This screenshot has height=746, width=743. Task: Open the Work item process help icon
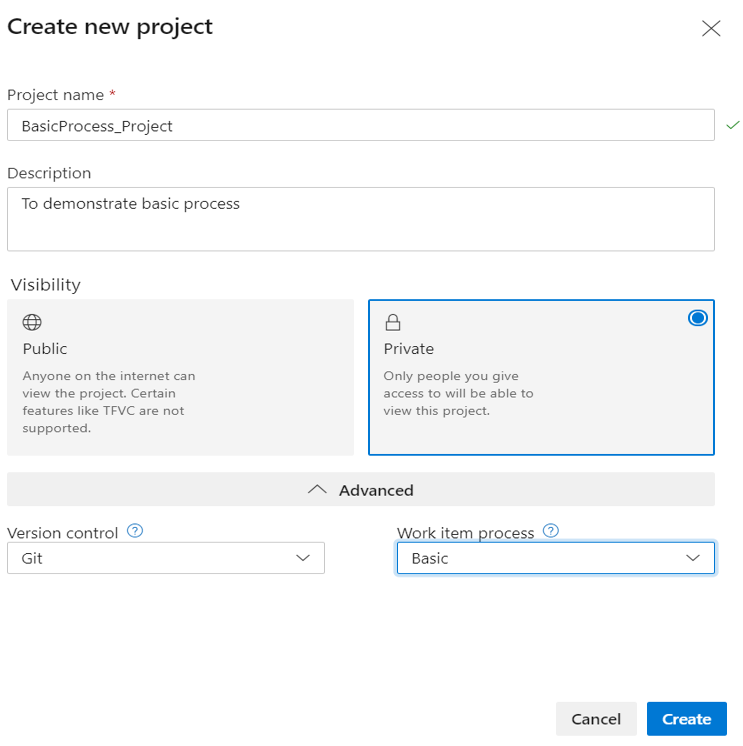(550, 531)
